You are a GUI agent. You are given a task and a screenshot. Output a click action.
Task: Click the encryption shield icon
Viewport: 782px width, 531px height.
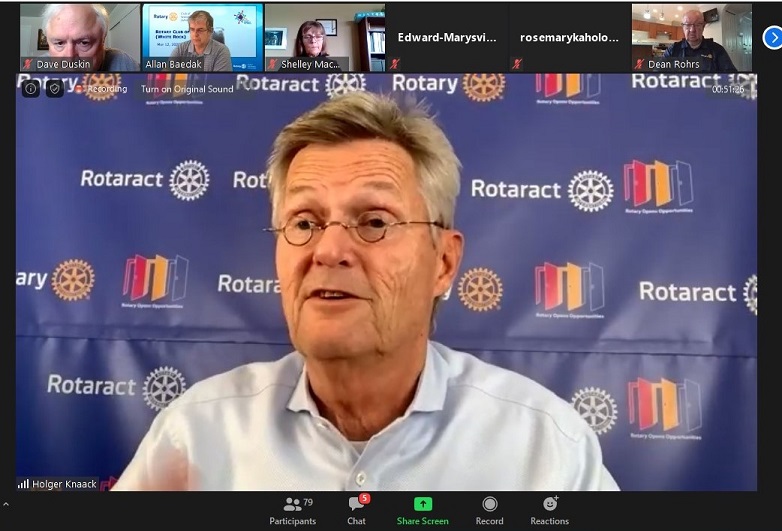(x=54, y=88)
